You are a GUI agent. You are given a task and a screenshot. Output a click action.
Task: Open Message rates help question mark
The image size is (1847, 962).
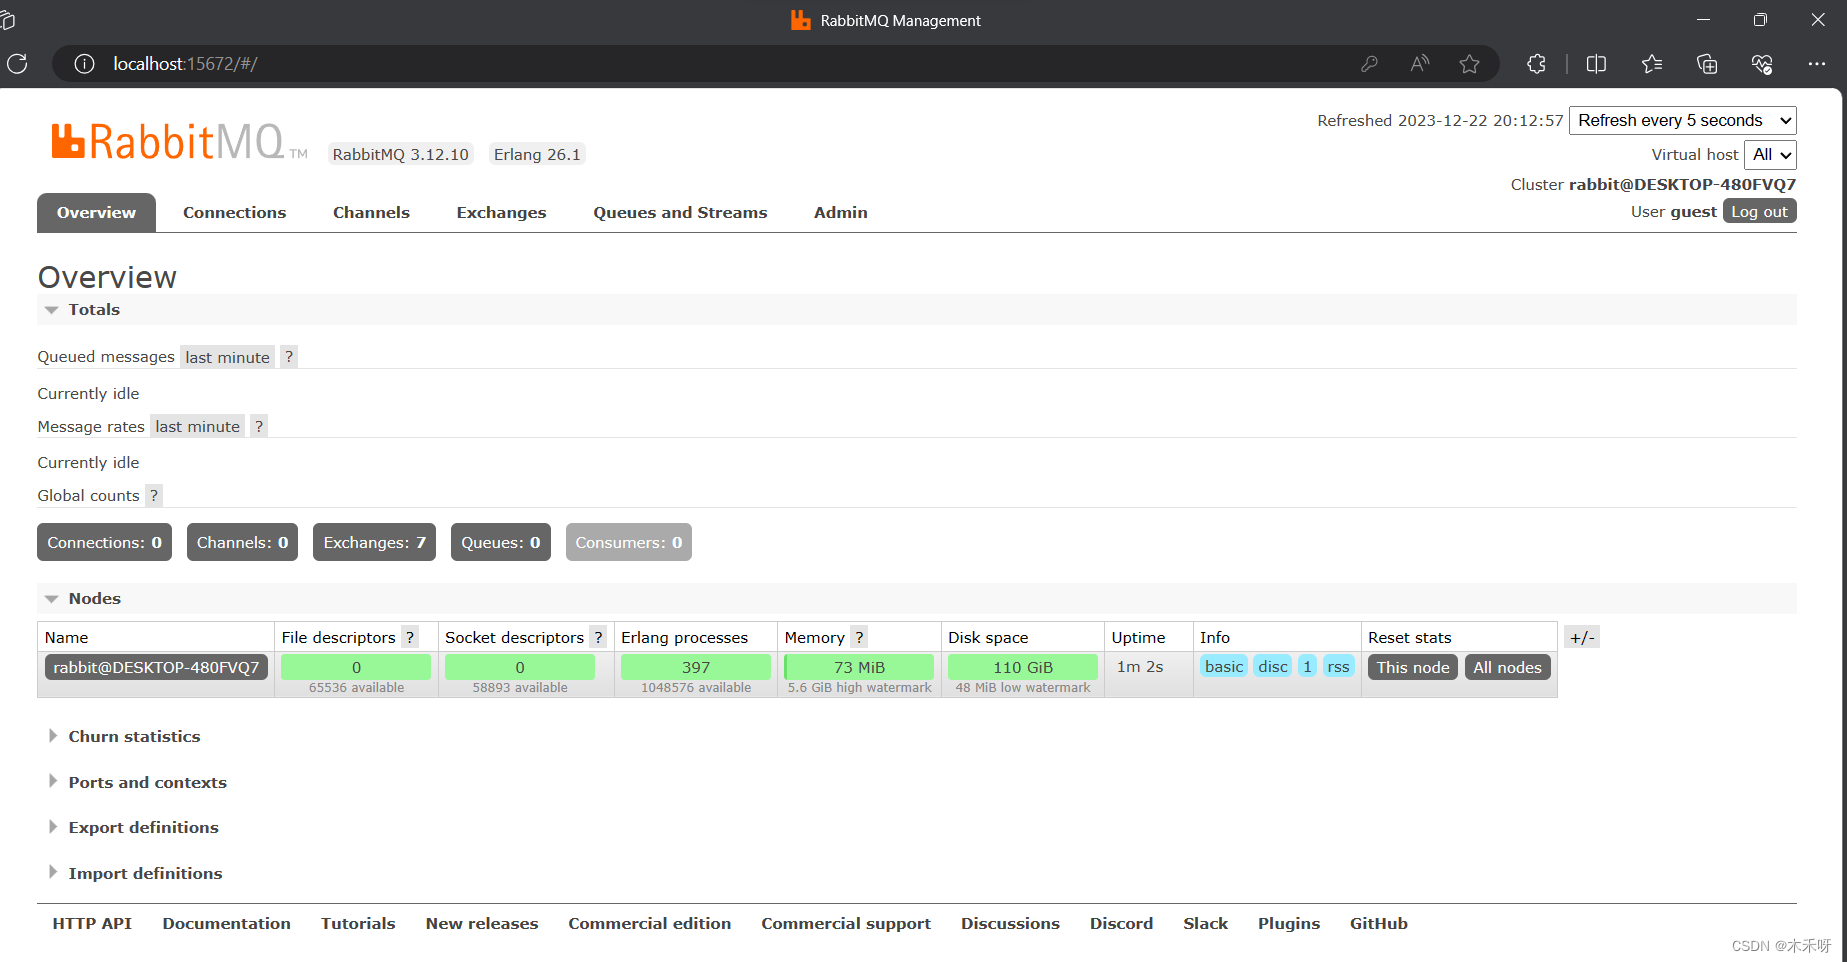(259, 426)
